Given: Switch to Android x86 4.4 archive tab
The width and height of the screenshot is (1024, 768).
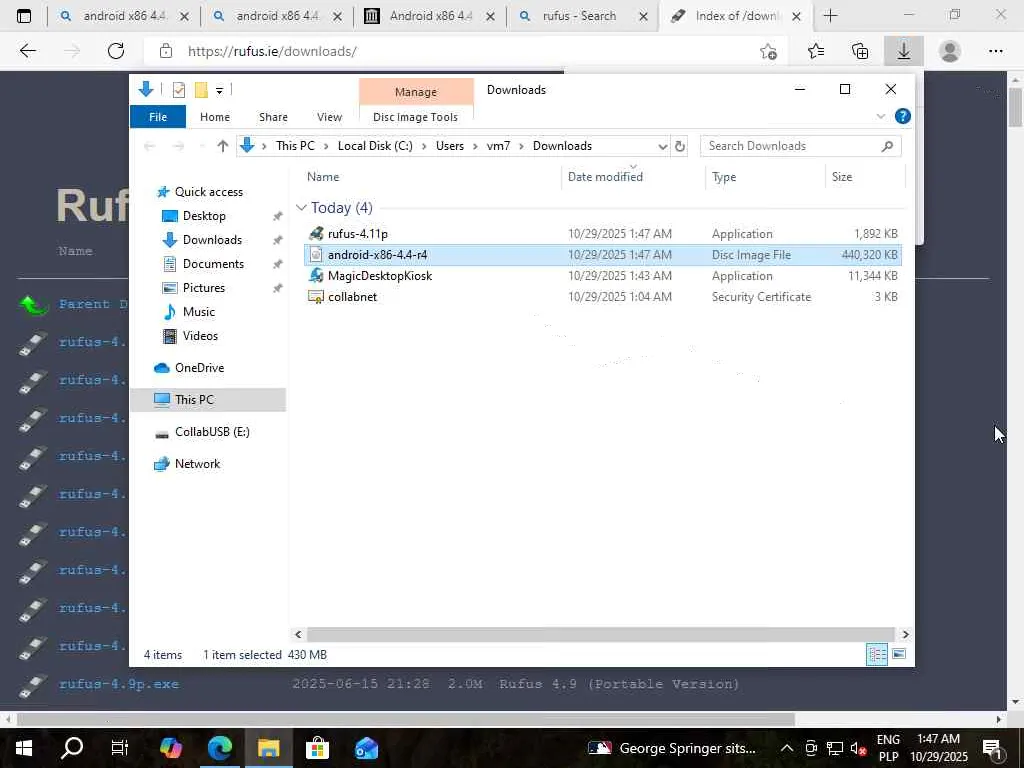Looking at the screenshot, I should [431, 16].
